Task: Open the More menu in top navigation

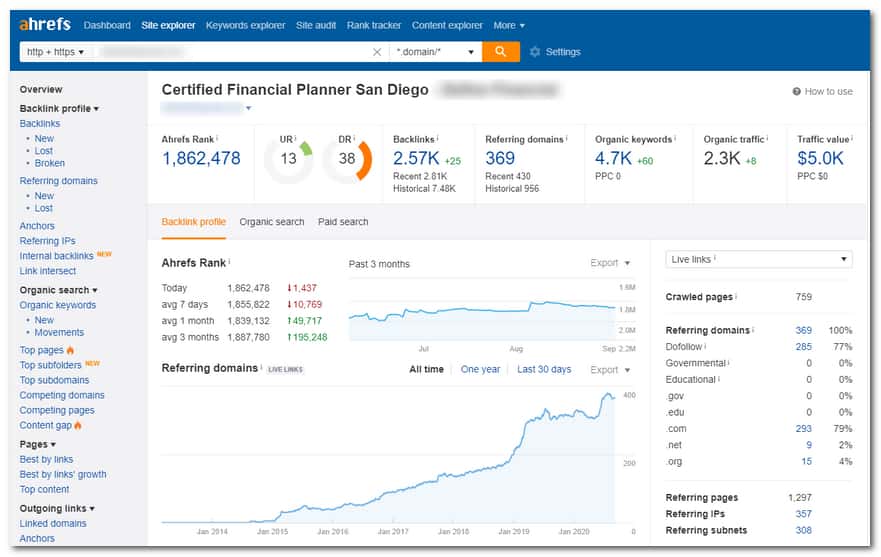Action: tap(509, 25)
